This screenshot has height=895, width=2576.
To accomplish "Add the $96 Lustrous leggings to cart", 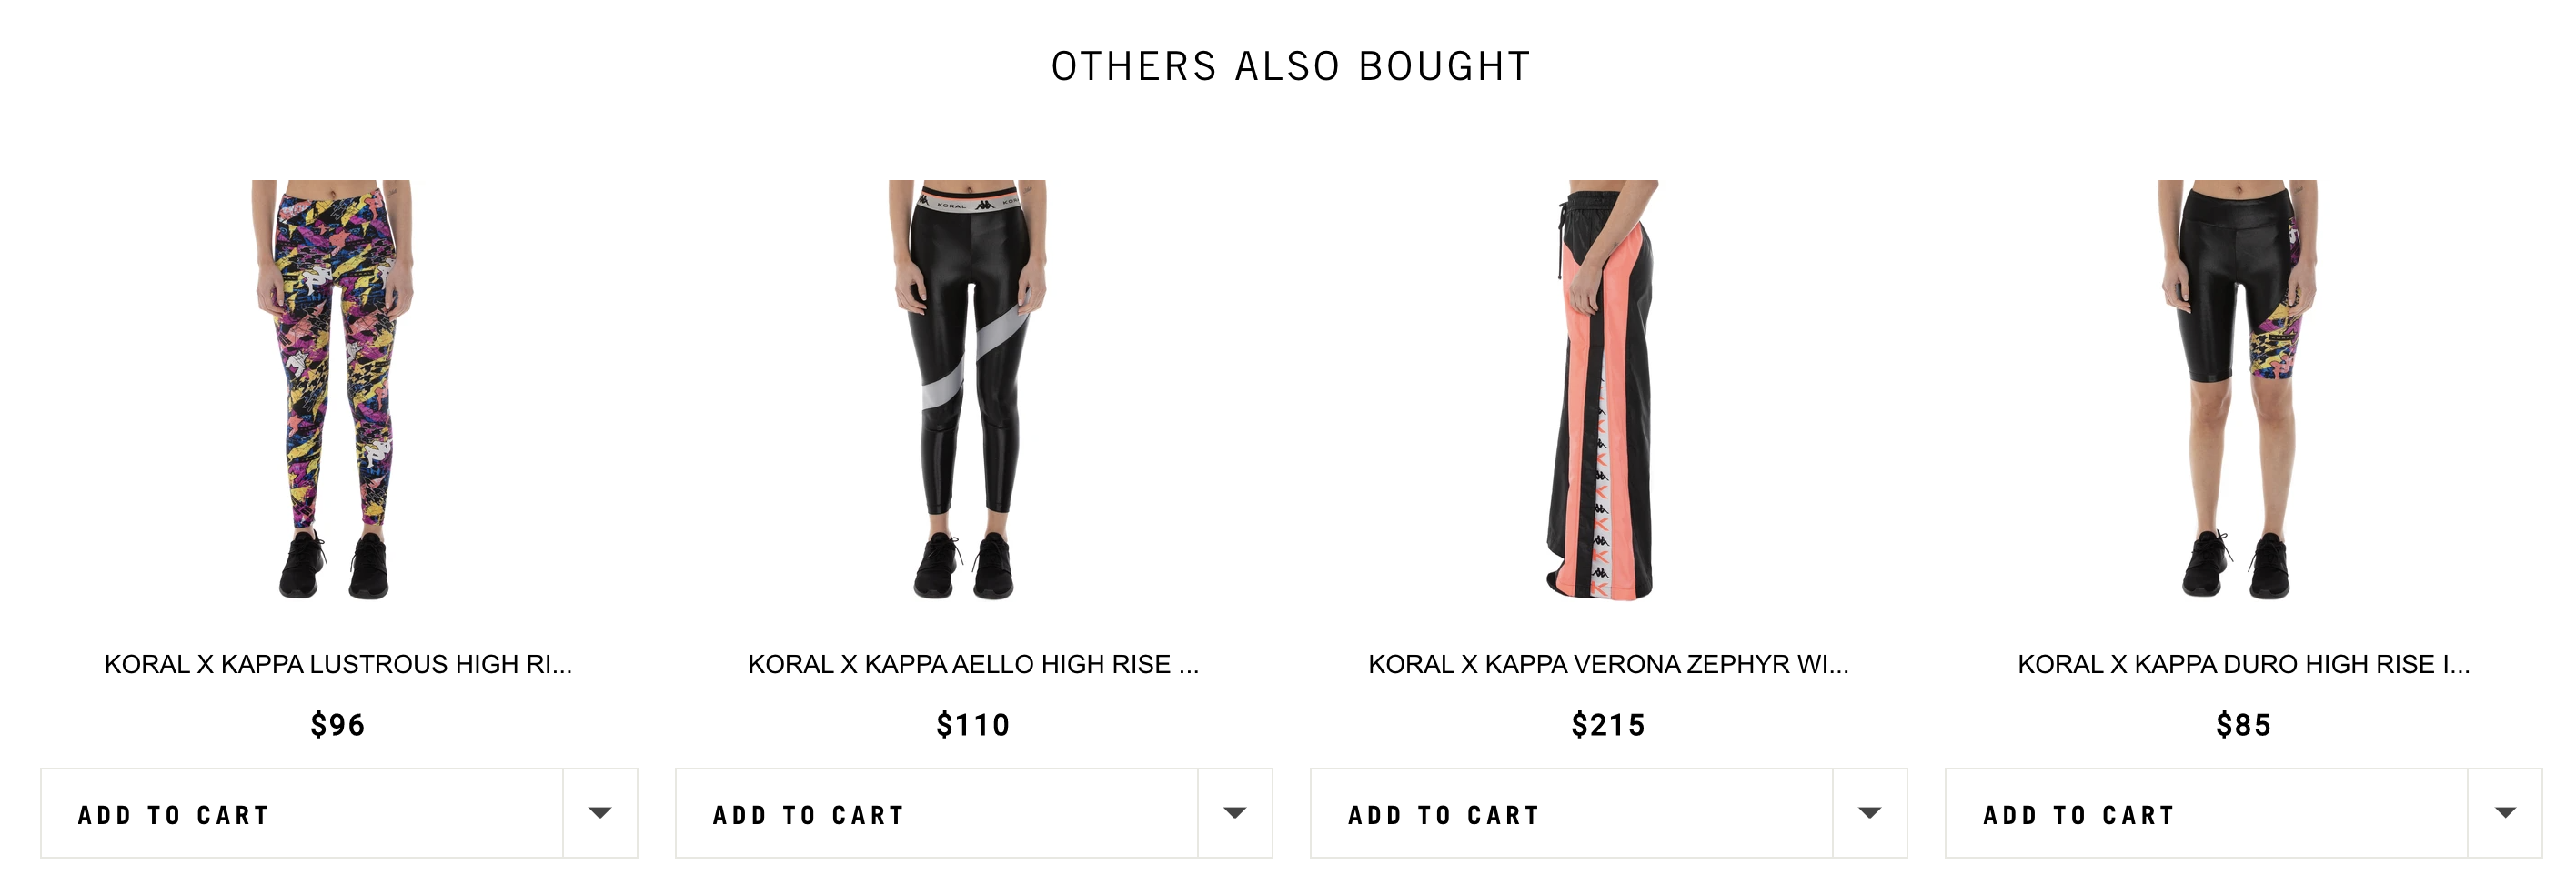I will point(302,814).
